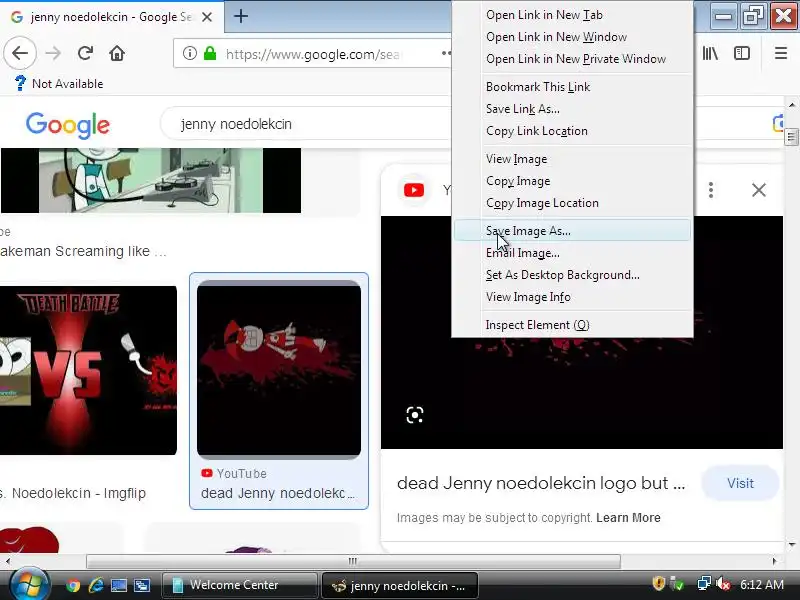This screenshot has height=600, width=800.
Task: Open the Death Battle VS thumbnail
Action: [88, 370]
